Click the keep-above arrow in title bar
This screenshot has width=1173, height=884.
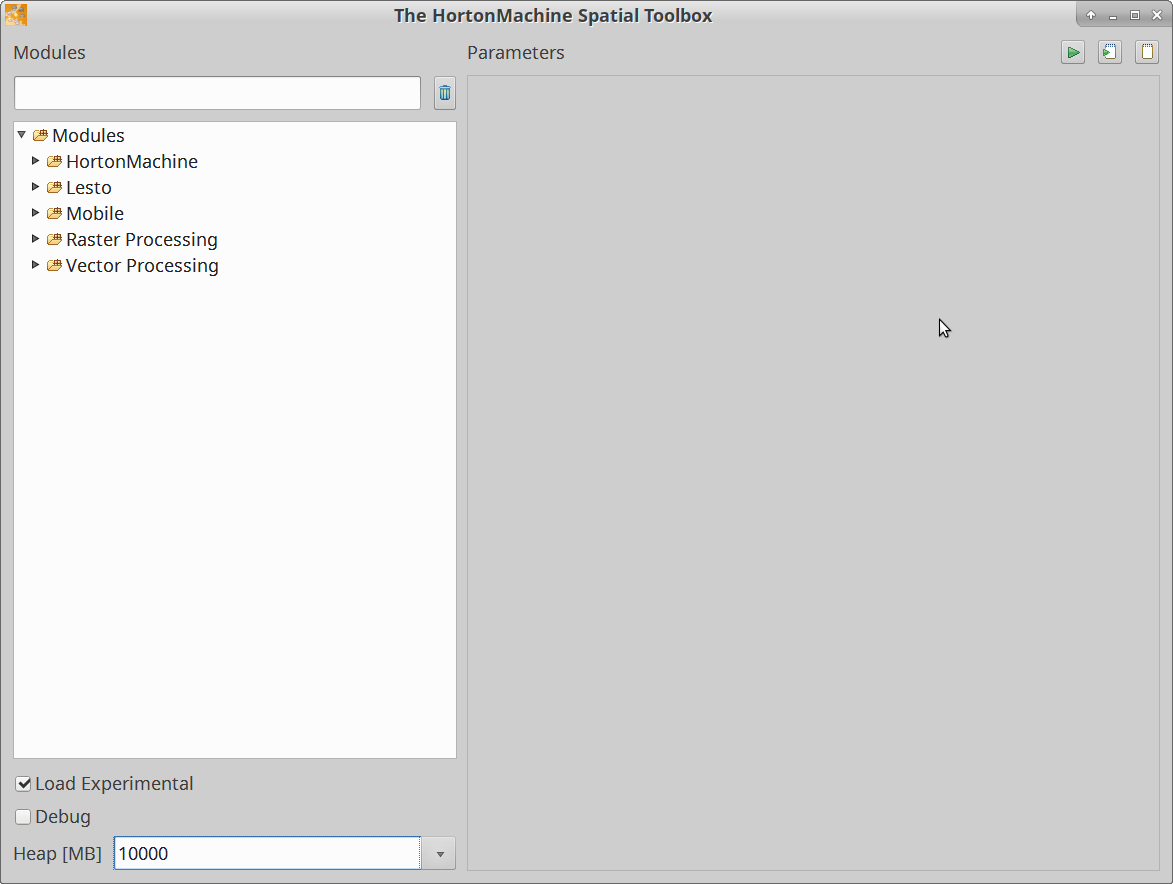click(x=1091, y=15)
